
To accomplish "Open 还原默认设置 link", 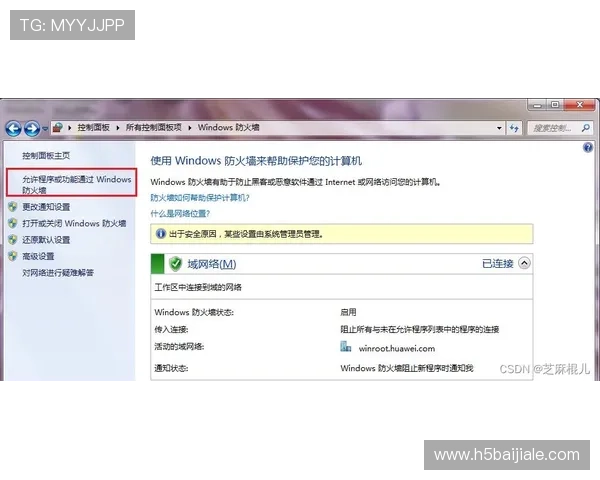I will point(46,240).
